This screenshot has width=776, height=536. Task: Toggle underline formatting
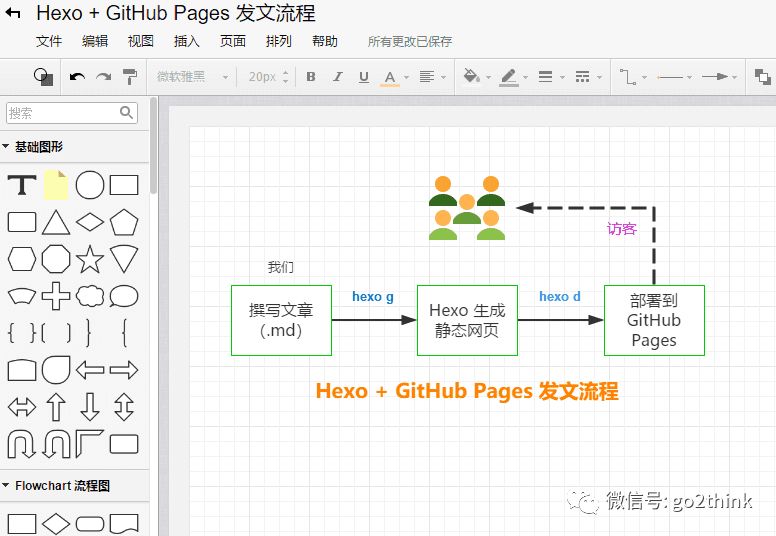pos(364,77)
